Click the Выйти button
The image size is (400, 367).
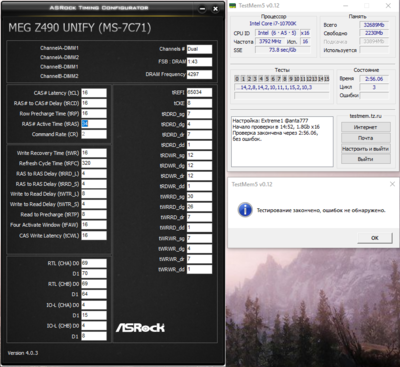pyautogui.click(x=366, y=159)
